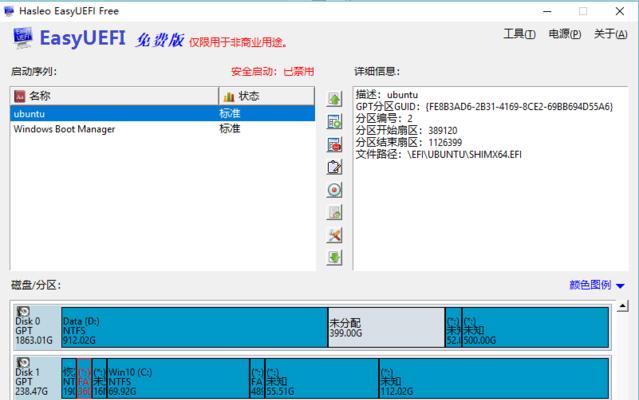Select the Windows Boot Manager entry

coord(163,129)
